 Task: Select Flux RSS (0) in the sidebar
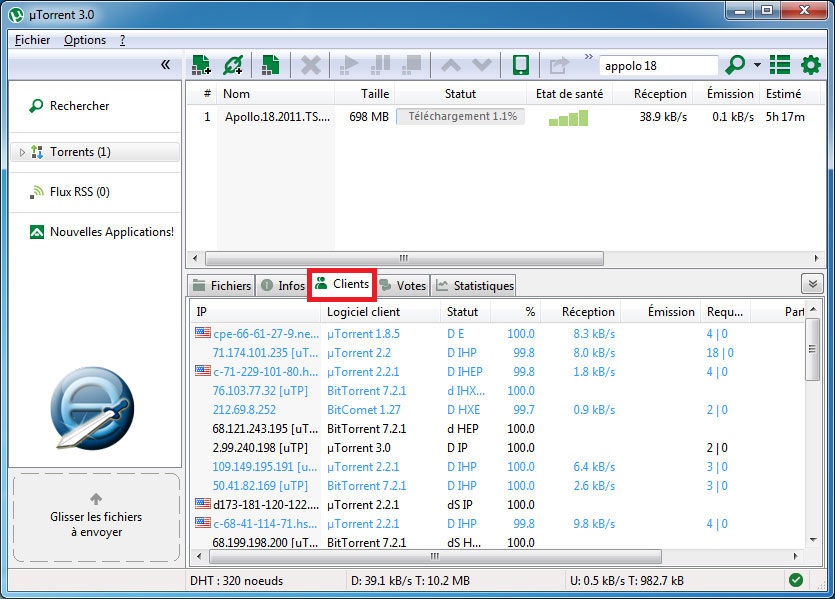click(x=79, y=192)
